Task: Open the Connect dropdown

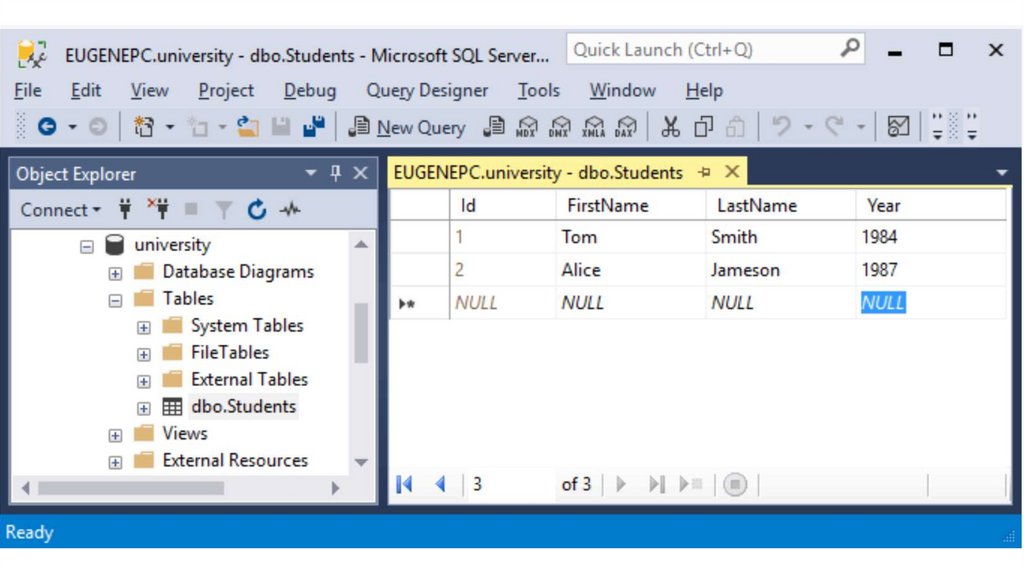Action: pos(60,210)
